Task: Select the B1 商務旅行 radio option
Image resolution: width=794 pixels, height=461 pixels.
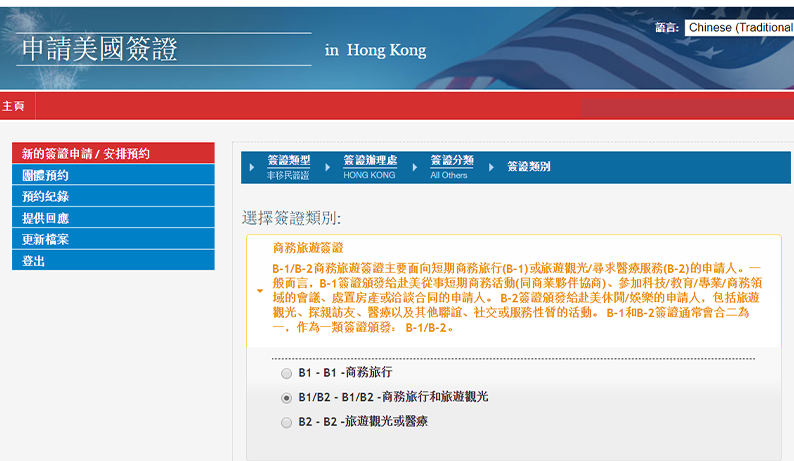Action: 287,373
